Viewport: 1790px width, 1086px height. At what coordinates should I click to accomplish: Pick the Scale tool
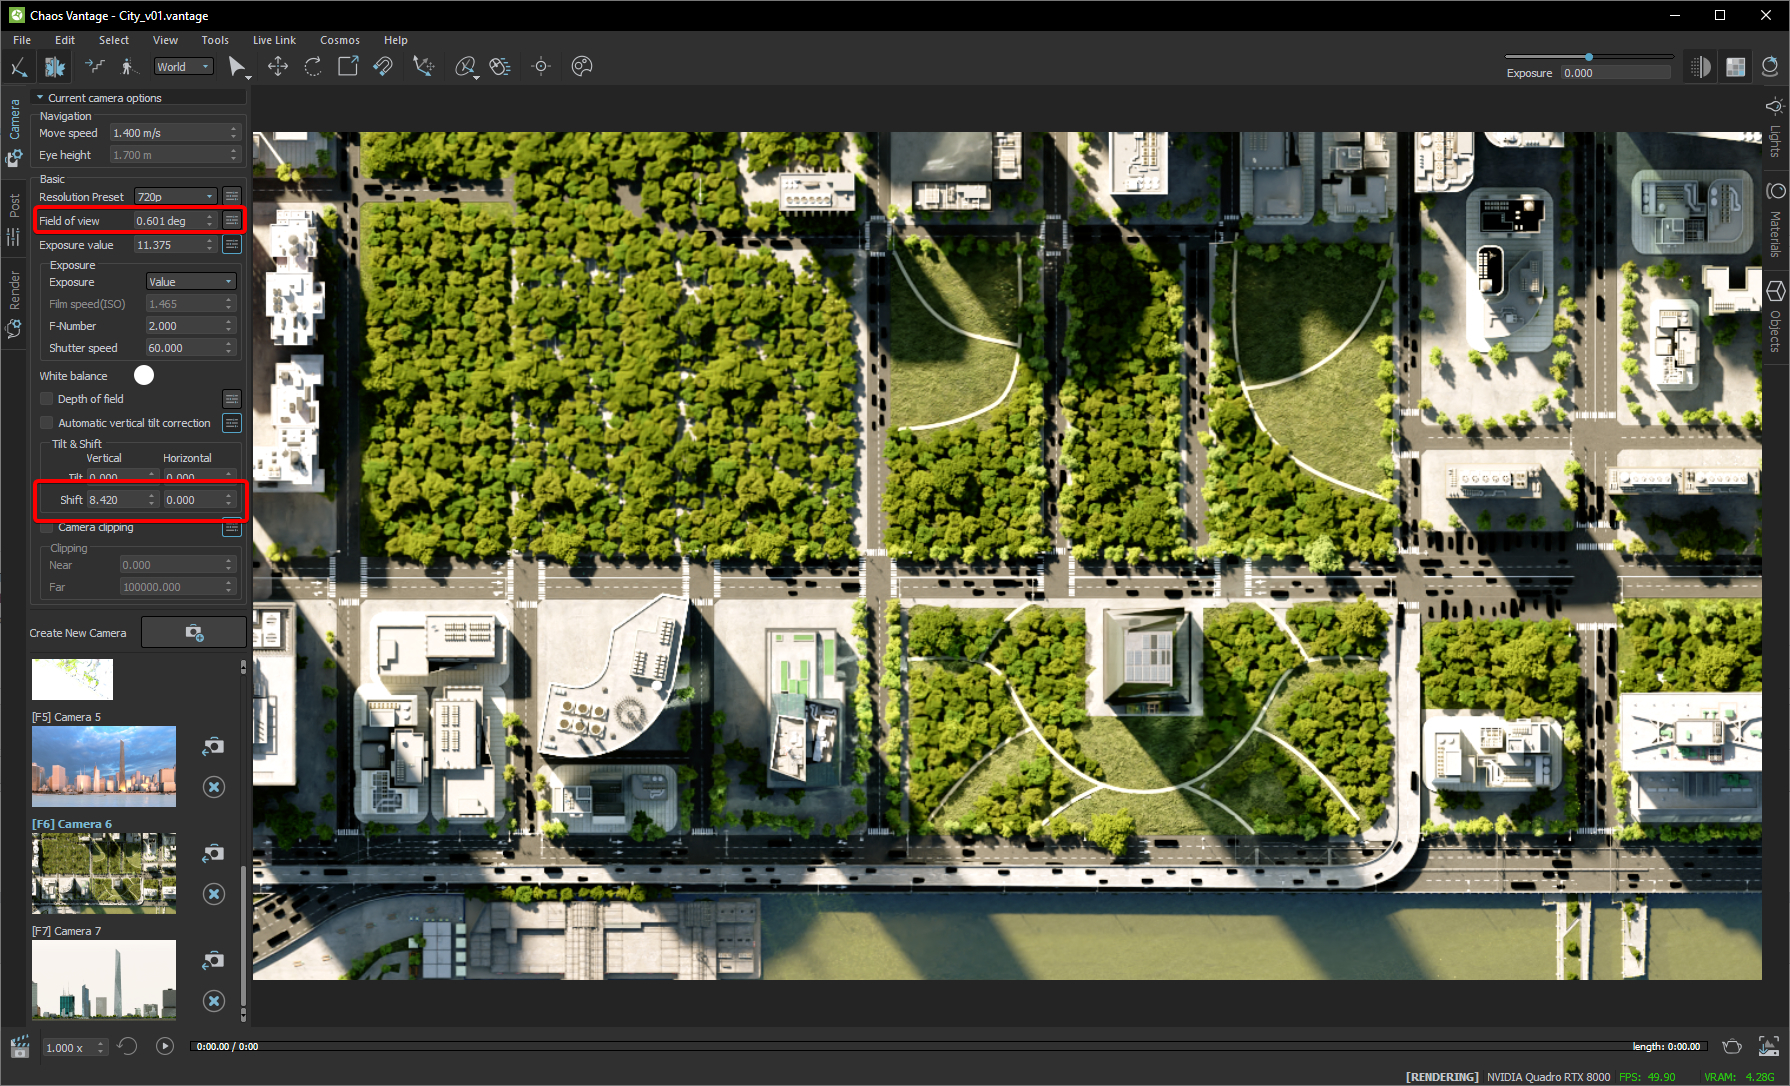pos(348,67)
